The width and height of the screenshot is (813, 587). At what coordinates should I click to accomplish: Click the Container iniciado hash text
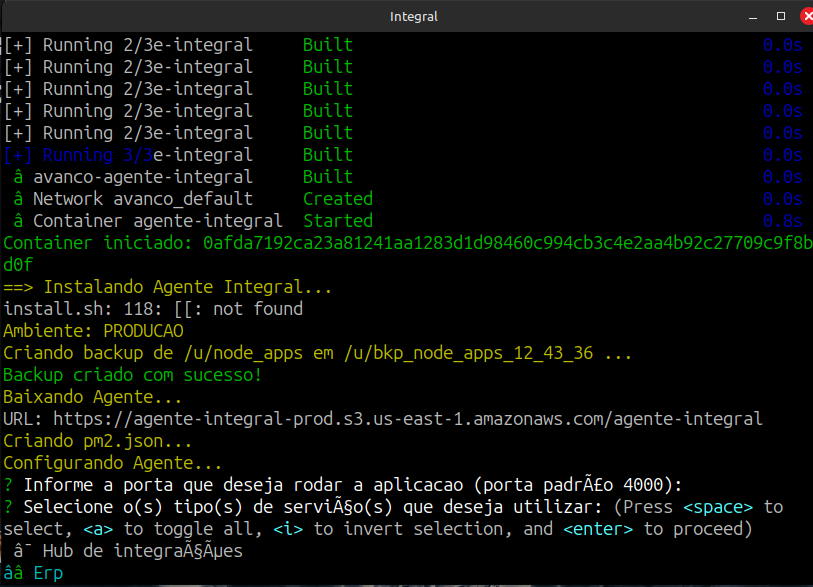(500, 243)
